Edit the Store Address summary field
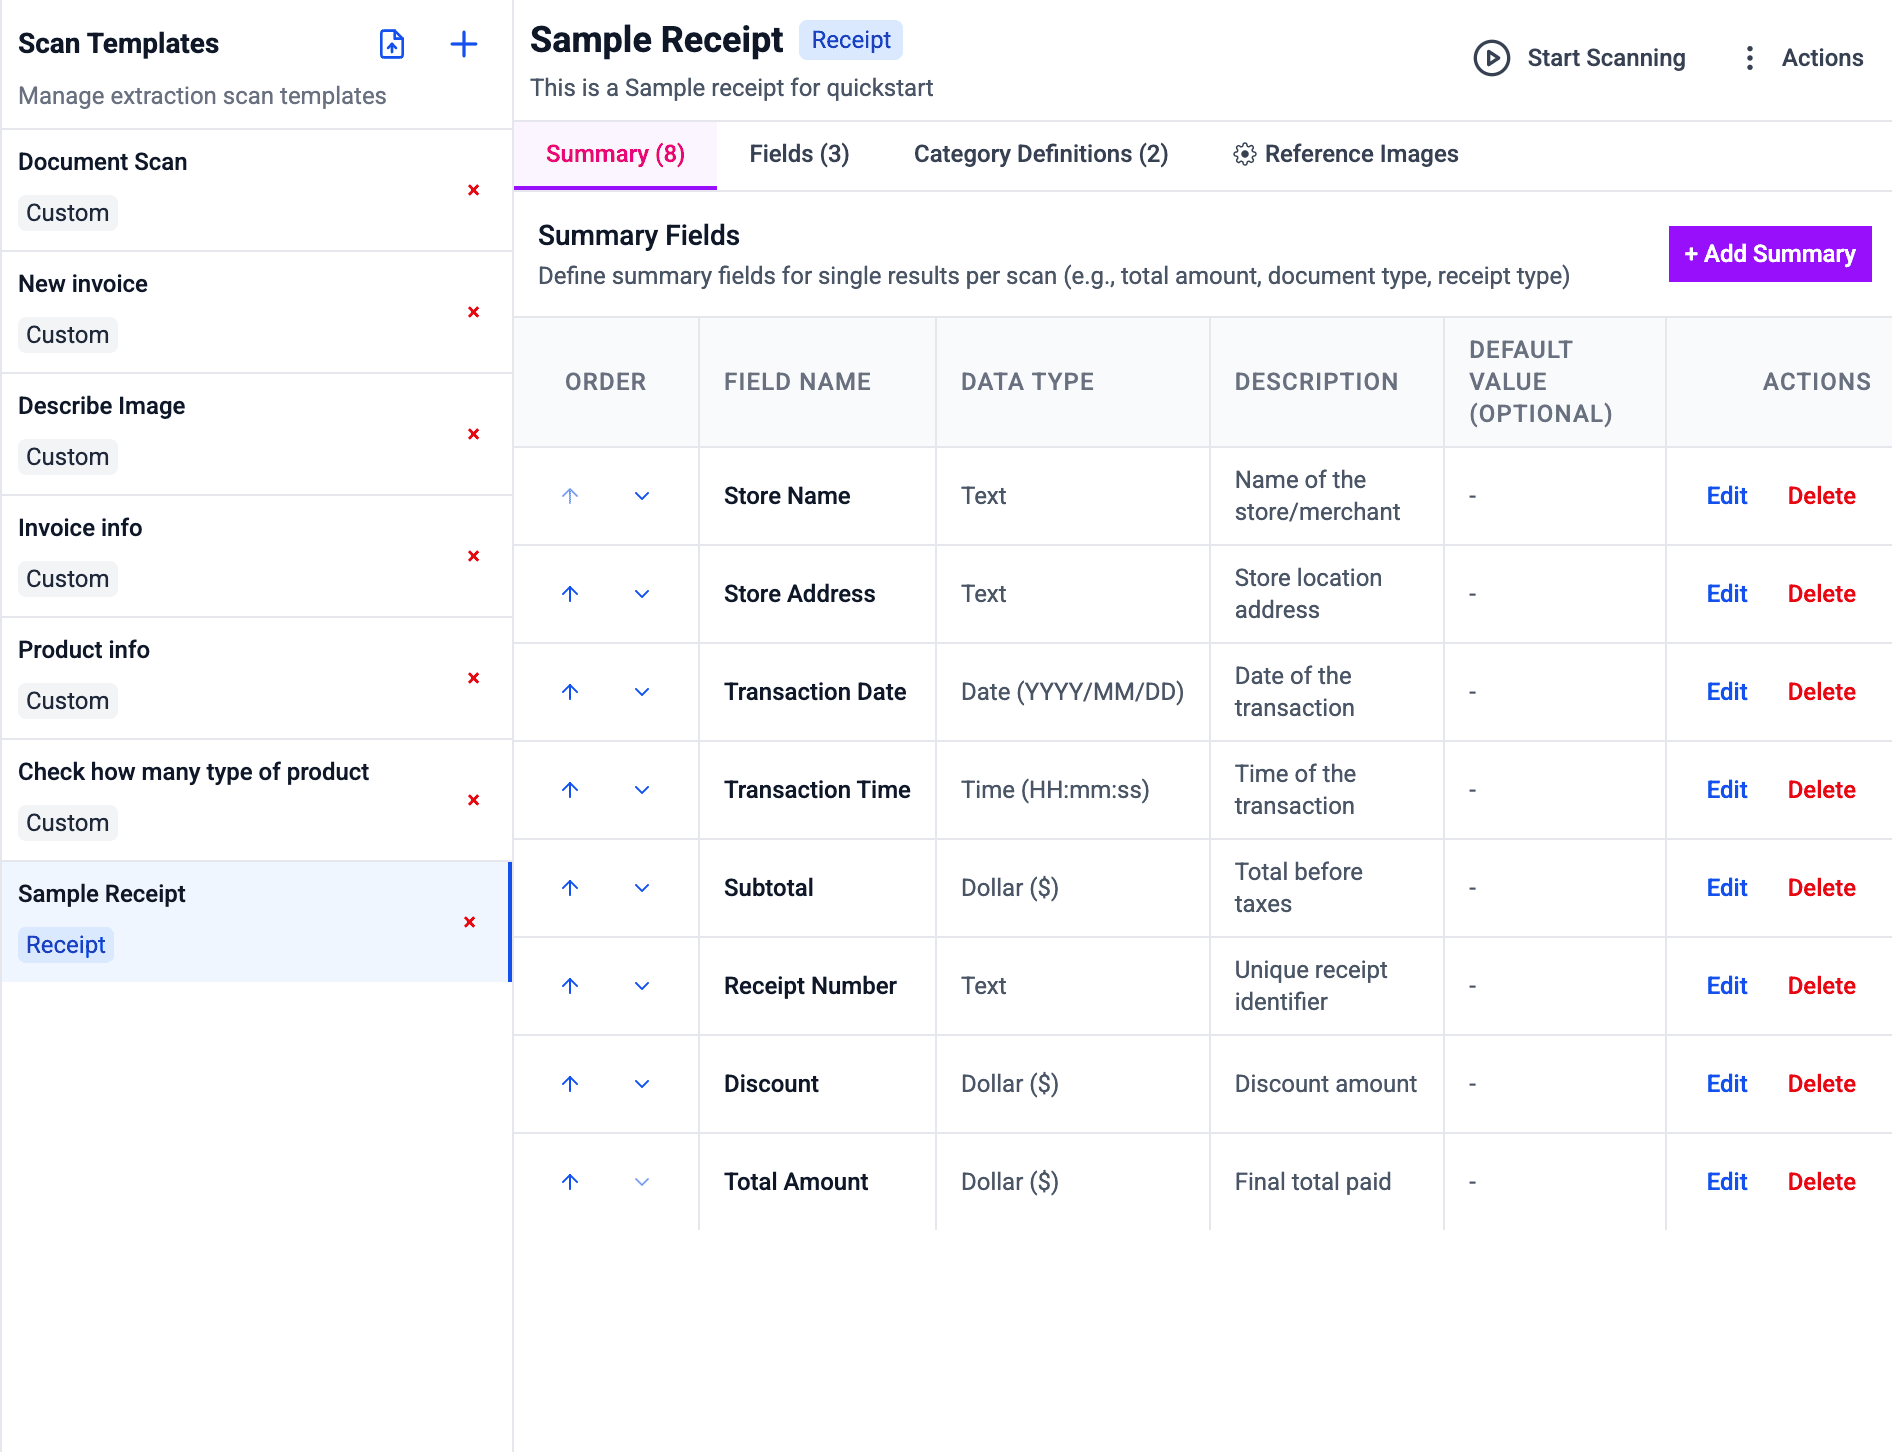1892x1452 pixels. pyautogui.click(x=1726, y=594)
